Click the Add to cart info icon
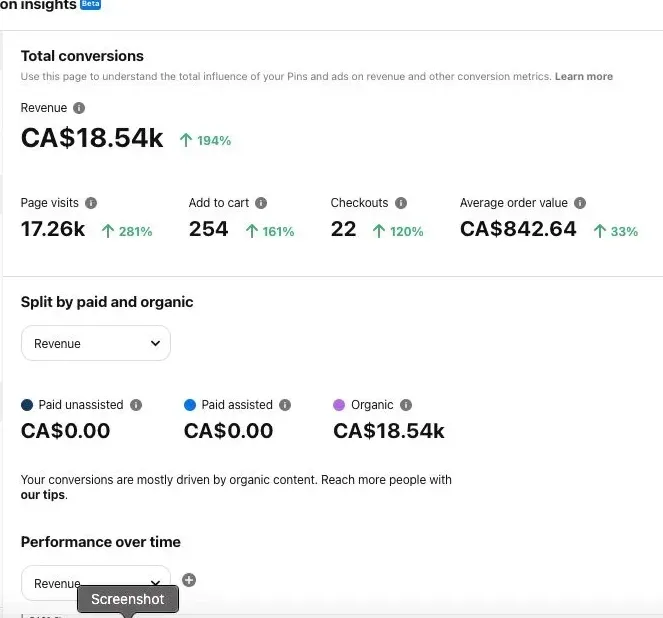 [x=261, y=203]
